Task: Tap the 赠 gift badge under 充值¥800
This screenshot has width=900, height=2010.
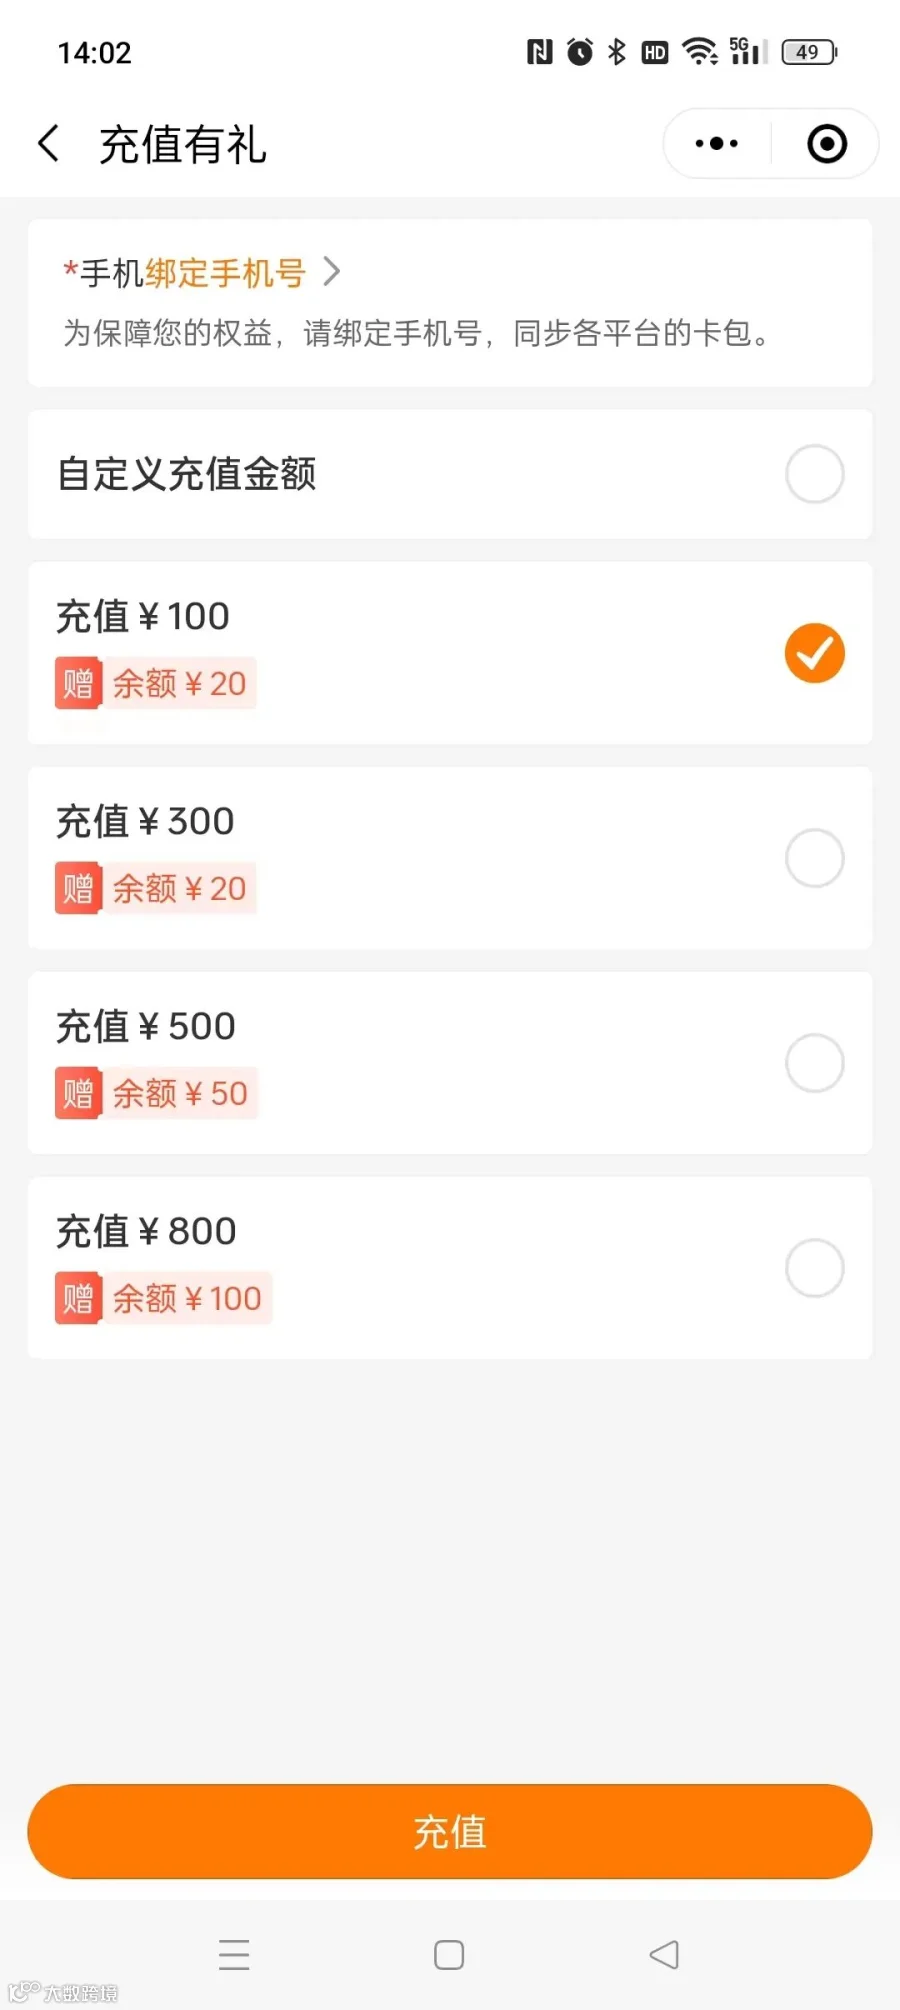Action: pyautogui.click(x=78, y=1298)
